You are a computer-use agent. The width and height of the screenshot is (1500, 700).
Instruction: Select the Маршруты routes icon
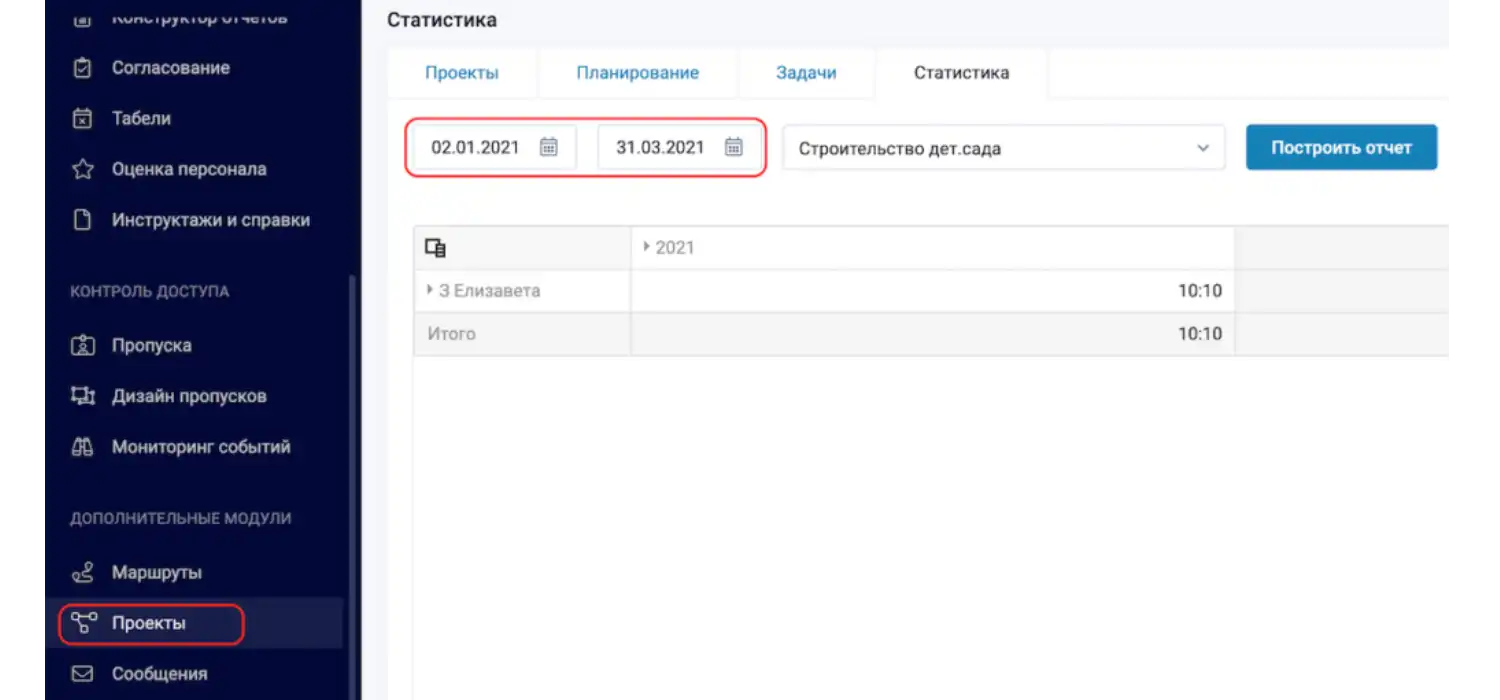pyautogui.click(x=83, y=572)
